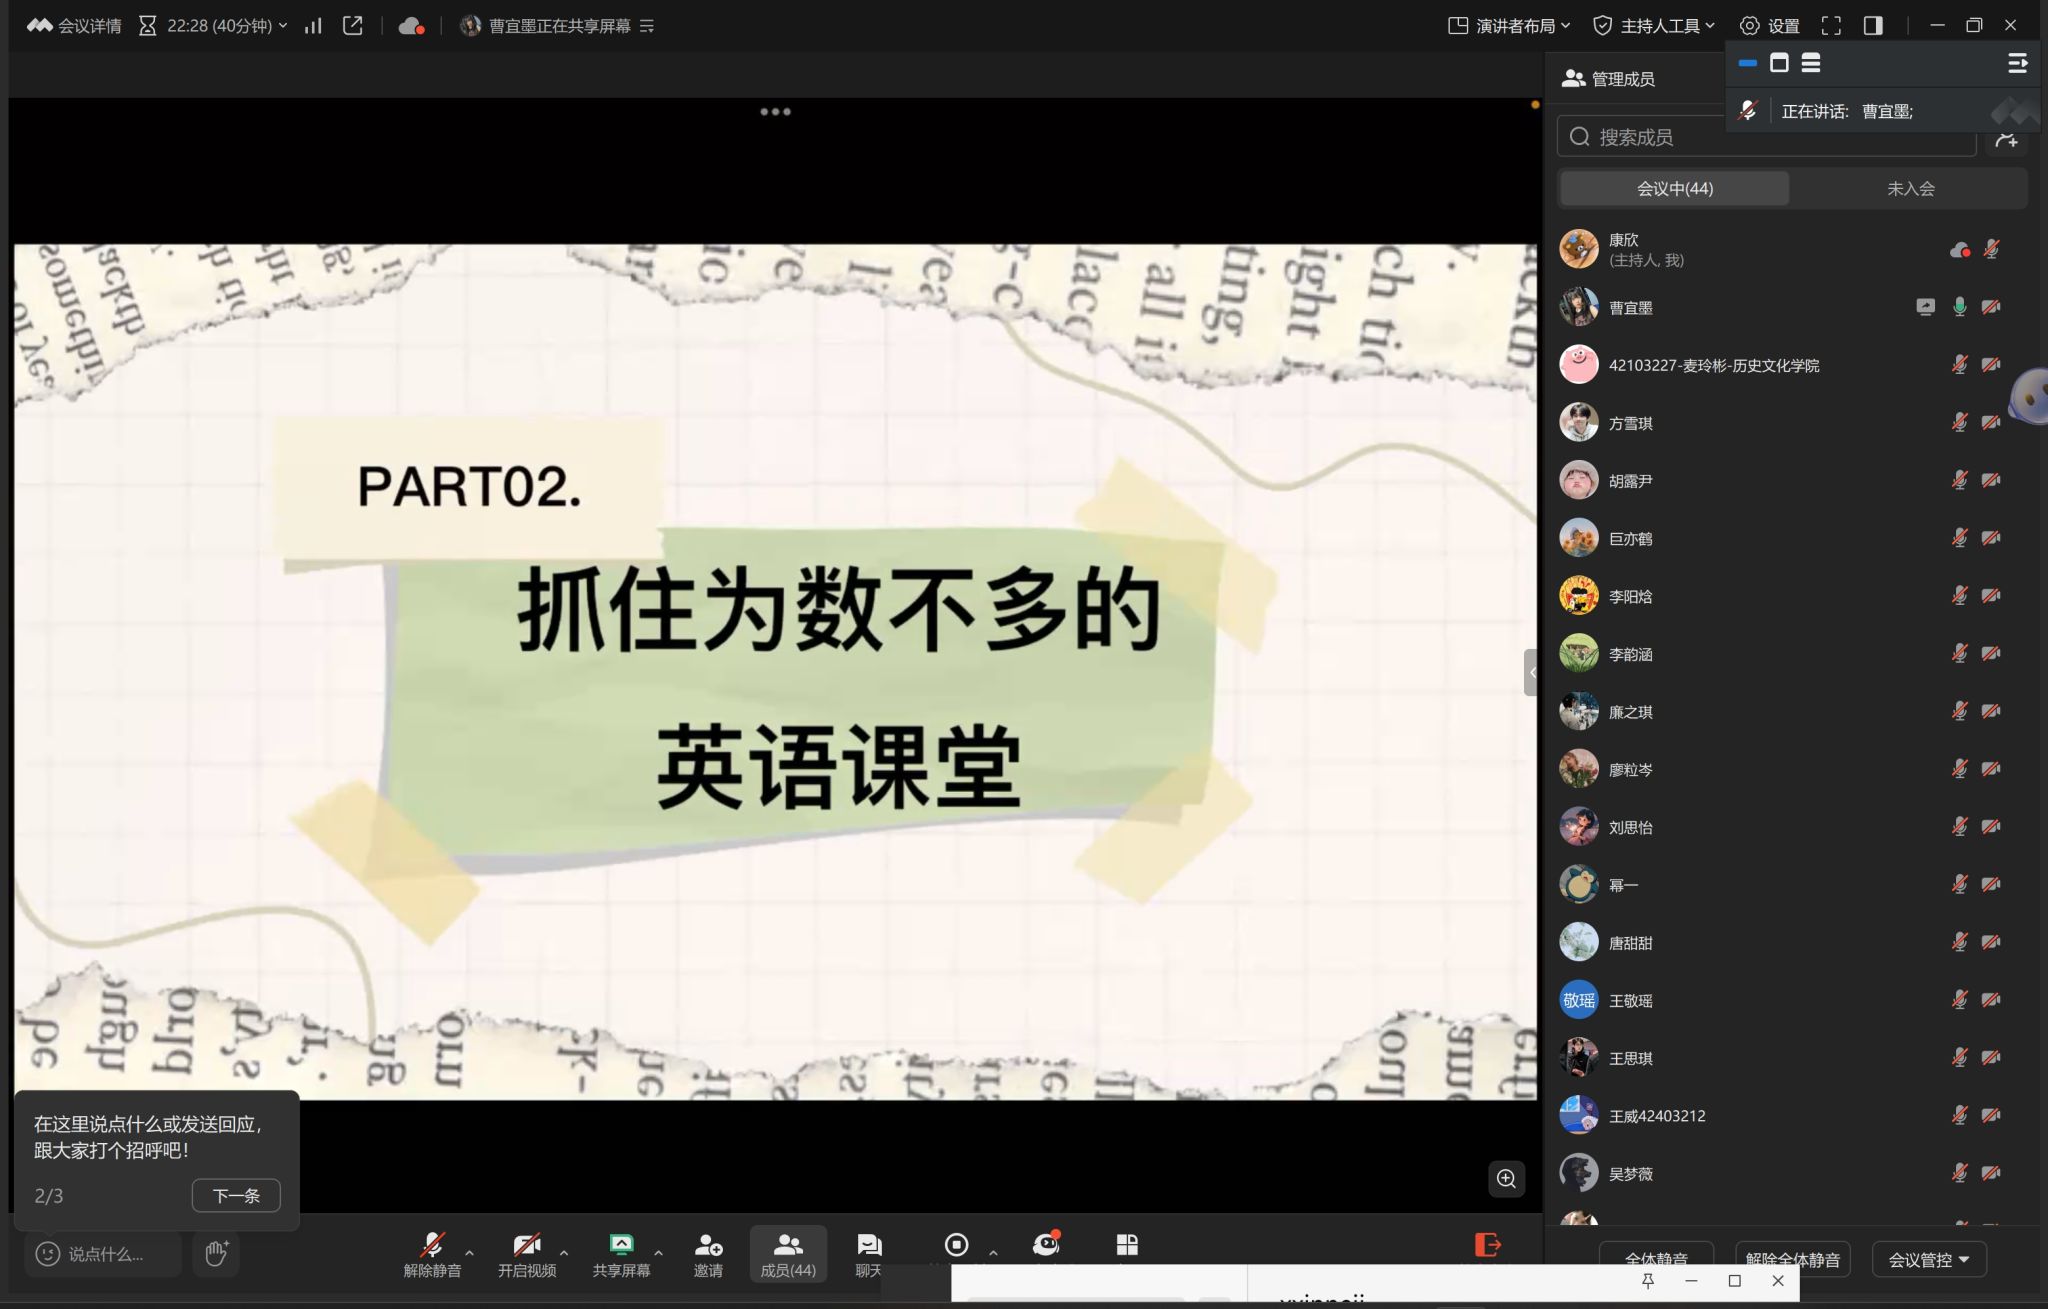Click the zoom-in magnifier on shared screen

tap(1506, 1178)
